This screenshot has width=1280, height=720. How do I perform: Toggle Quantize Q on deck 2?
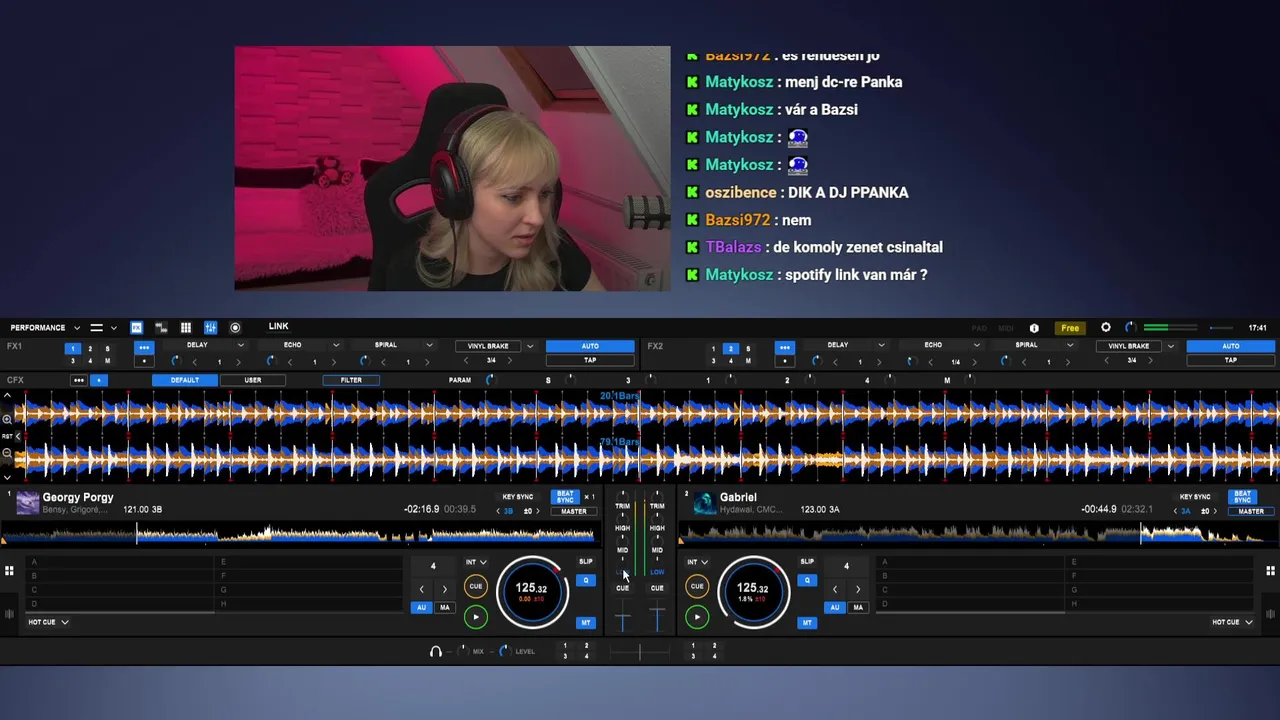coord(807,580)
